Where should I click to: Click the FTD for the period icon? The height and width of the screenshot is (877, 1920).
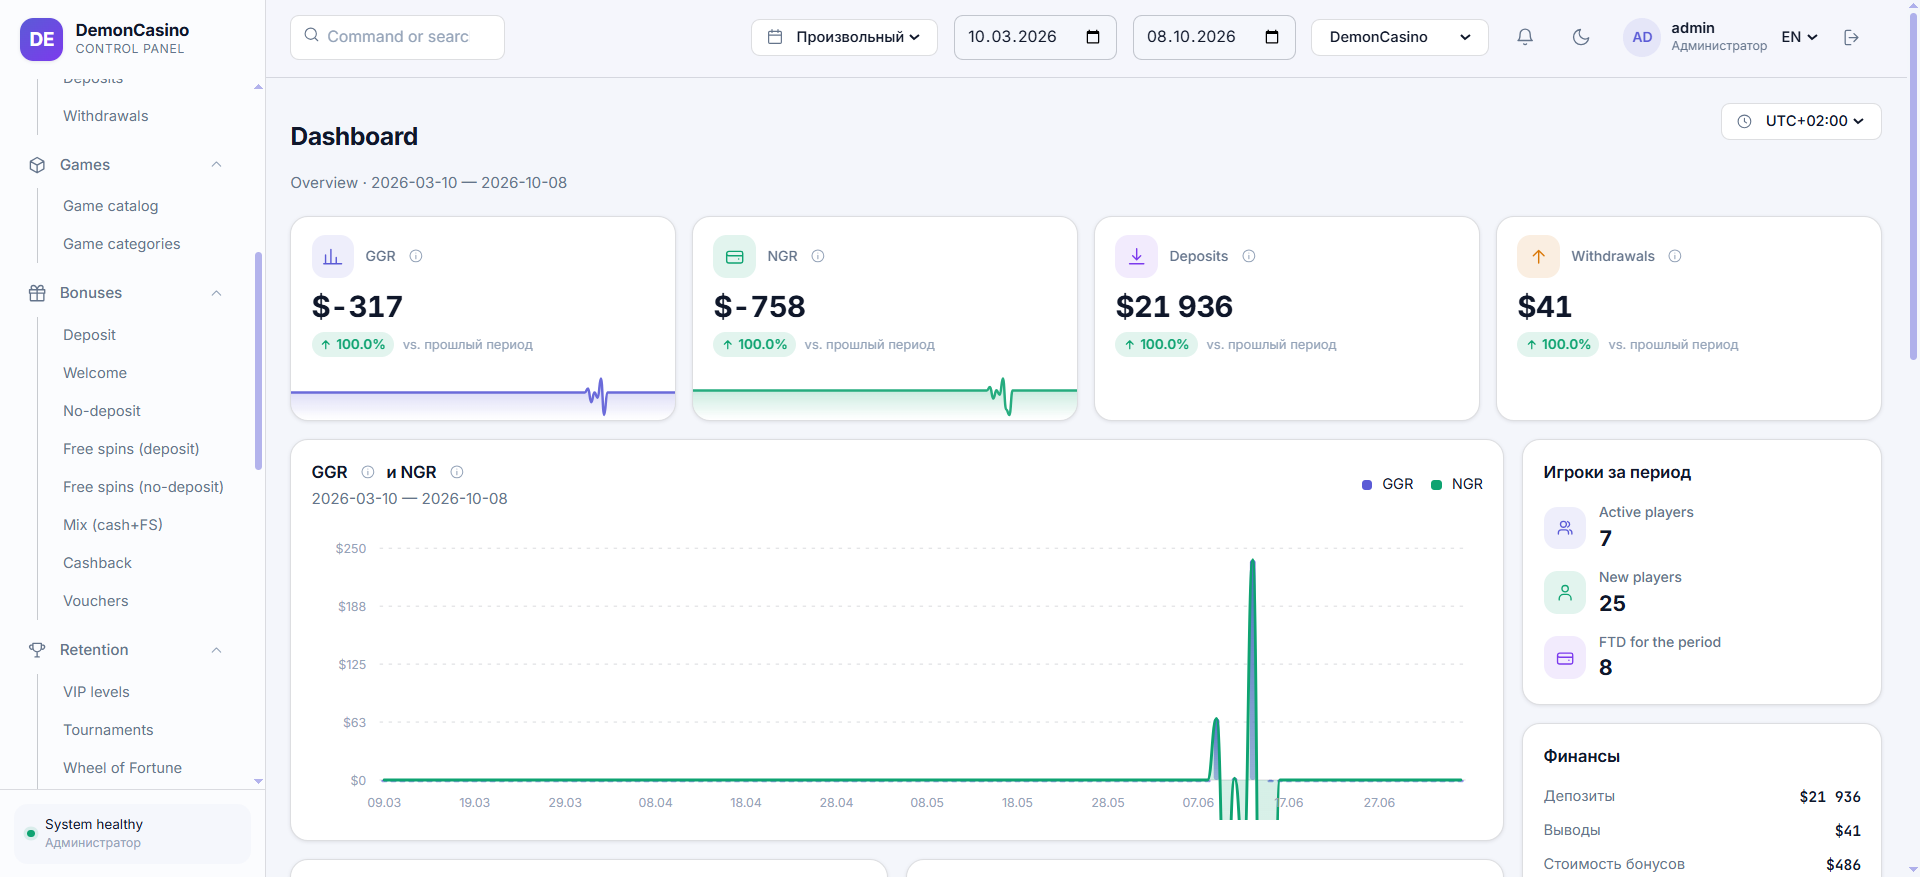[1565, 658]
